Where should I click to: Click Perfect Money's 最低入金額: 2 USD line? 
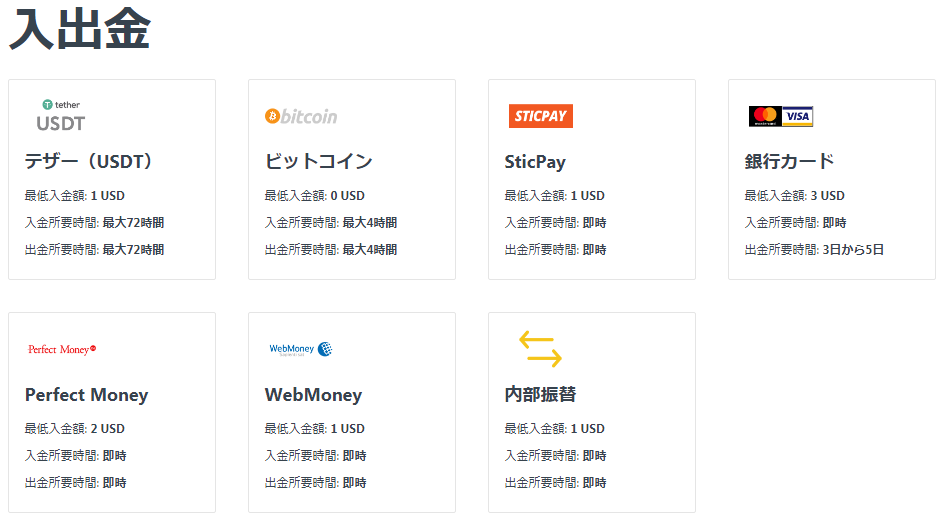coord(75,428)
